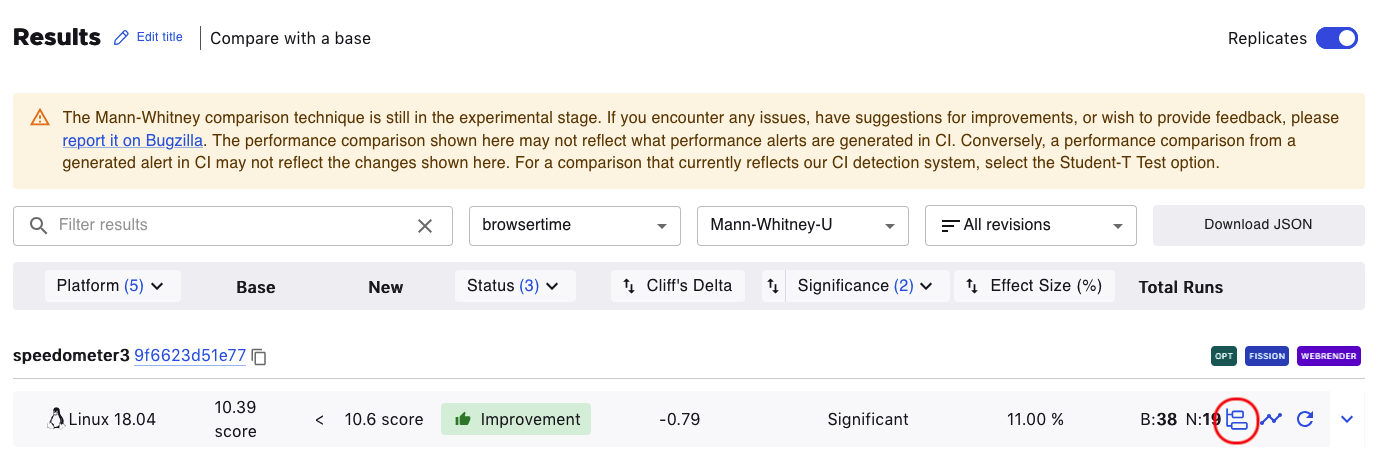
Task: Click the Filter results search field
Action: coord(230,226)
